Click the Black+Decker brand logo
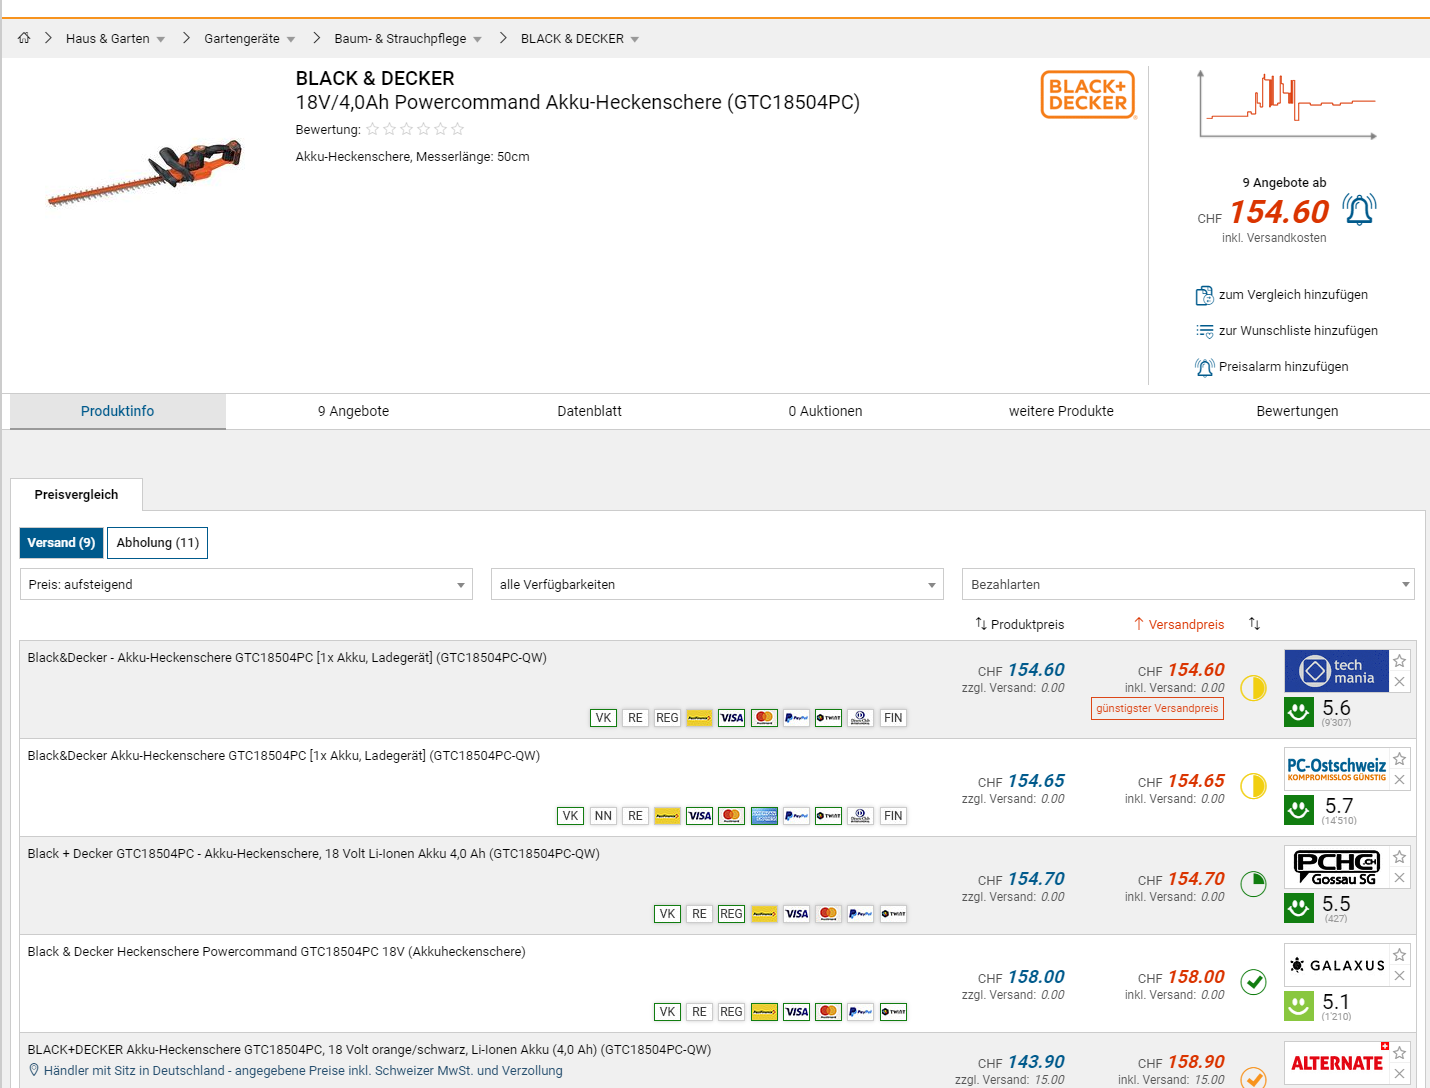The image size is (1430, 1088). tap(1088, 95)
